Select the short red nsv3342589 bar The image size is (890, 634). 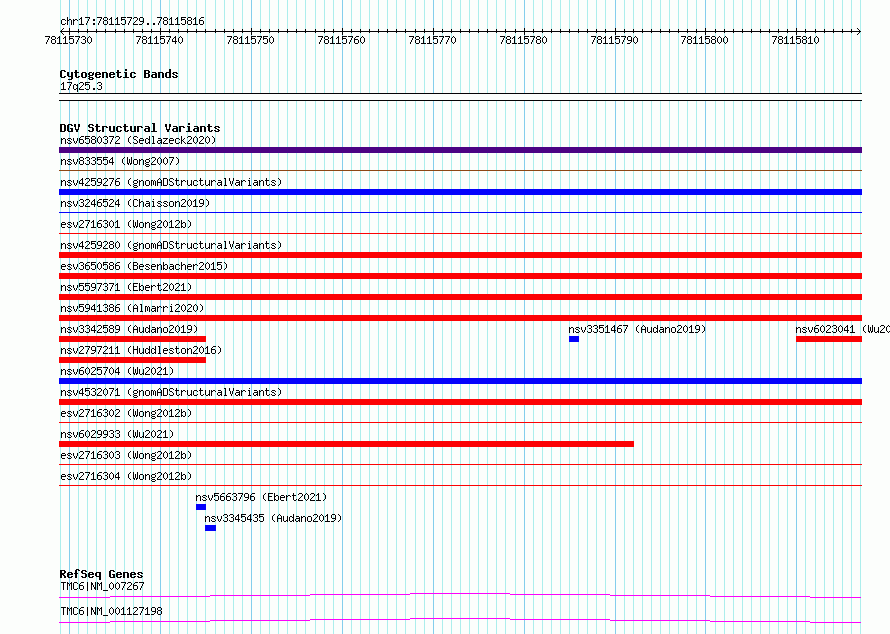132,339
